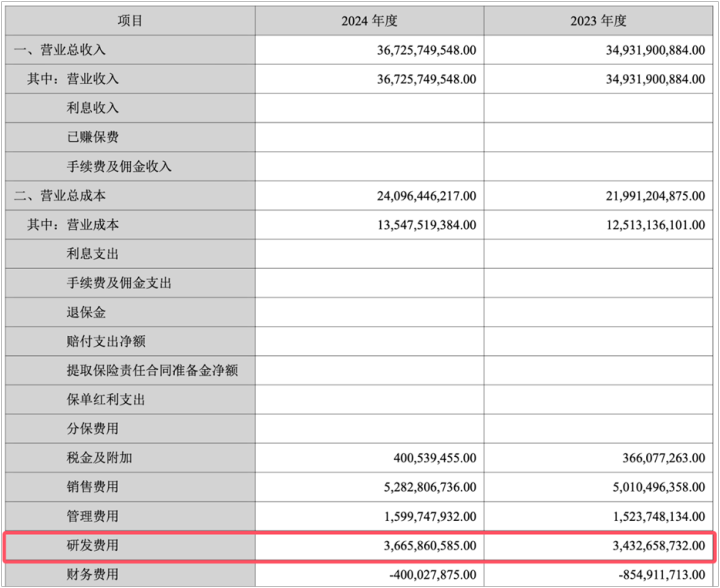Click the 财务费用 row label
720x588 pixels.
pos(93,574)
